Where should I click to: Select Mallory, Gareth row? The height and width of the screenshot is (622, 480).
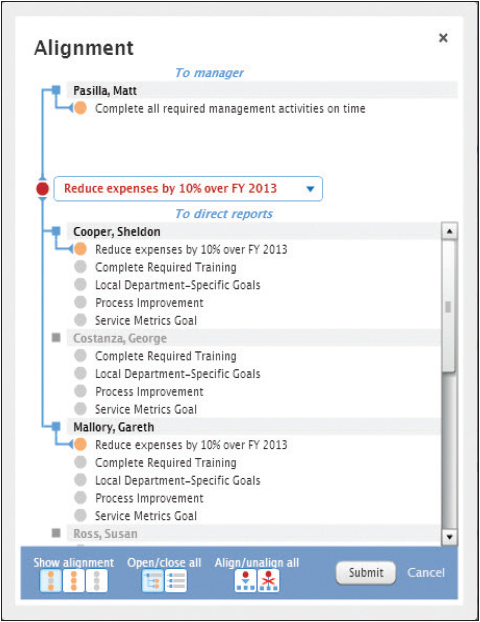254,427
